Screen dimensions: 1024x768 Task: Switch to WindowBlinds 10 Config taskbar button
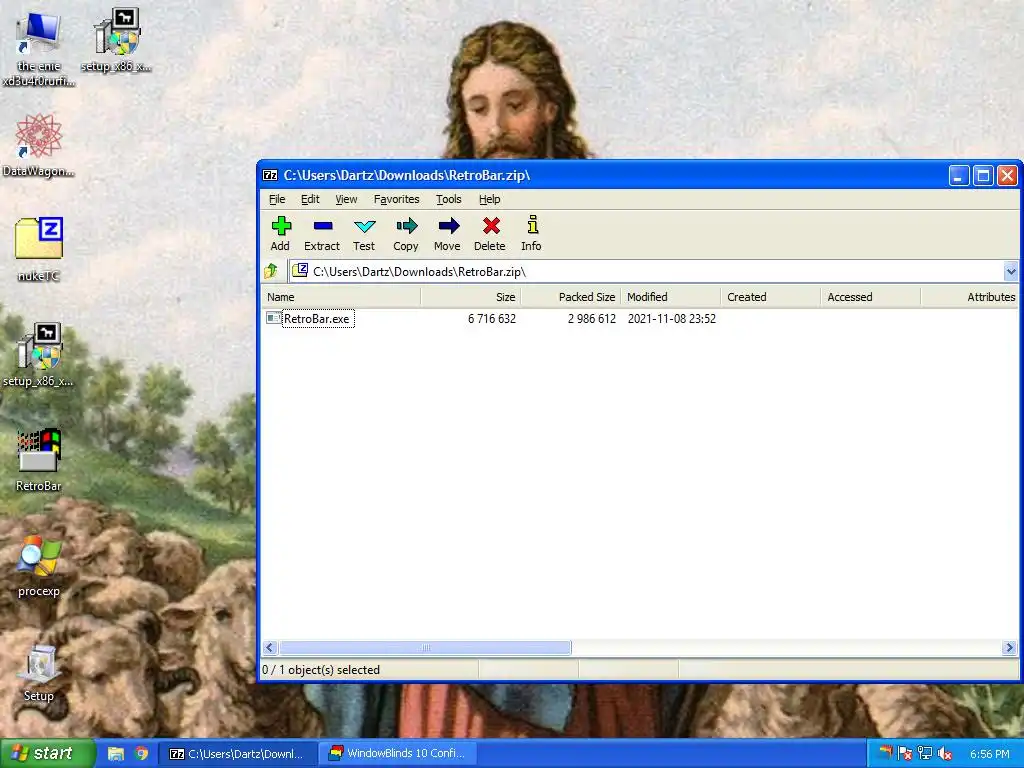(x=398, y=753)
